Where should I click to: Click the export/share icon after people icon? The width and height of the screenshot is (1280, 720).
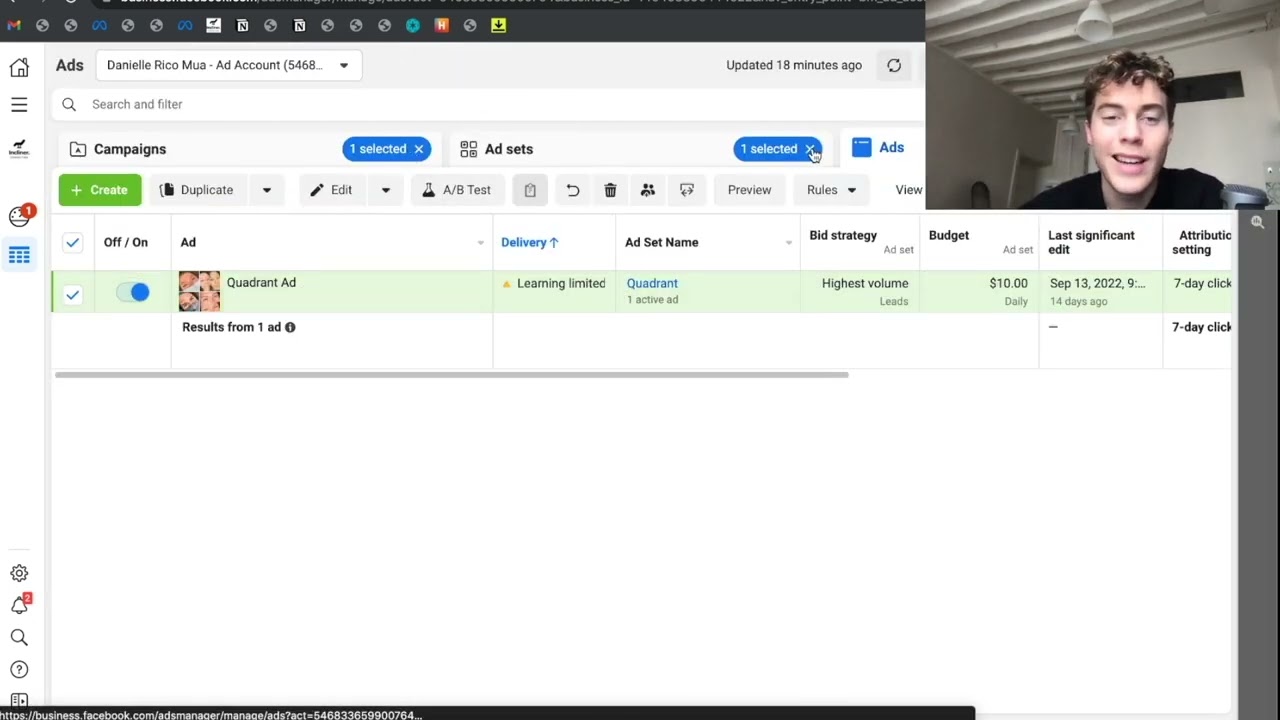[x=687, y=190]
